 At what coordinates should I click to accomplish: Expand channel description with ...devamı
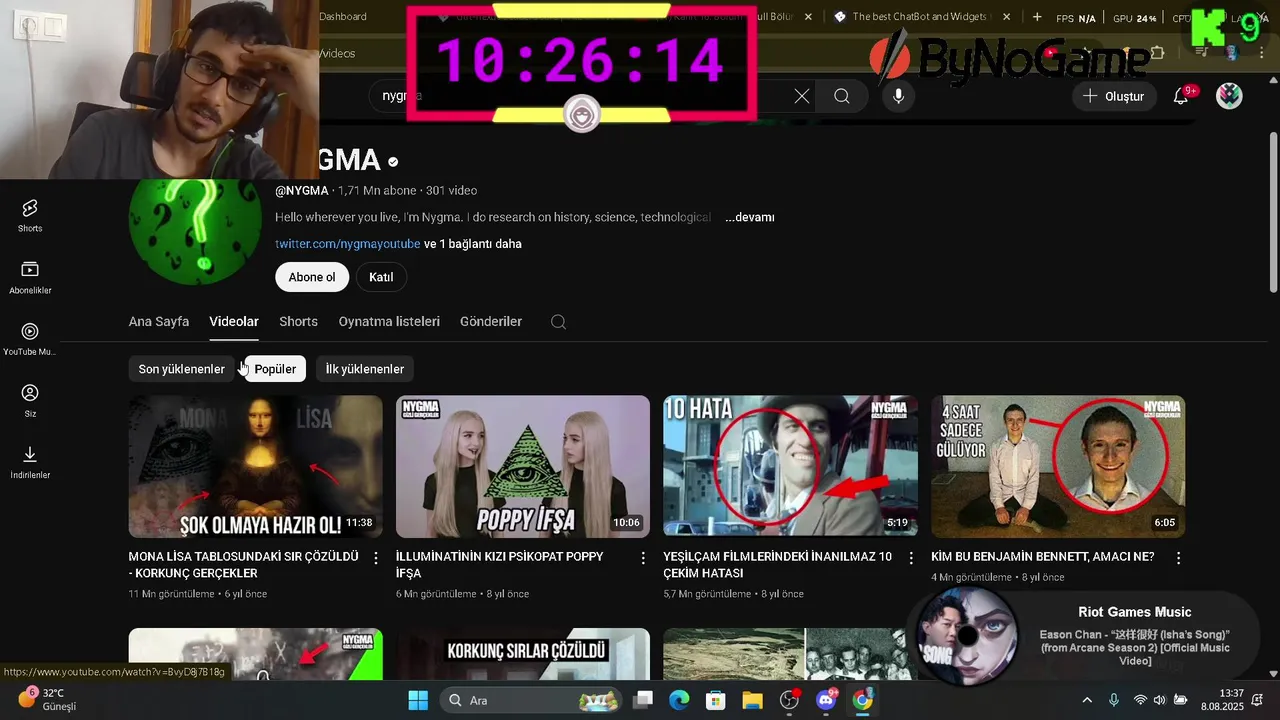[x=750, y=217]
